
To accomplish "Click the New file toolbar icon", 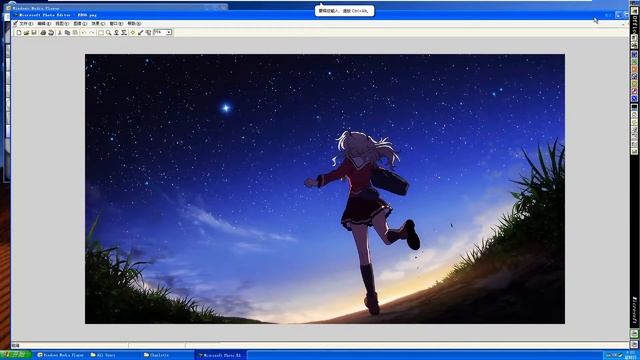I will [19, 33].
